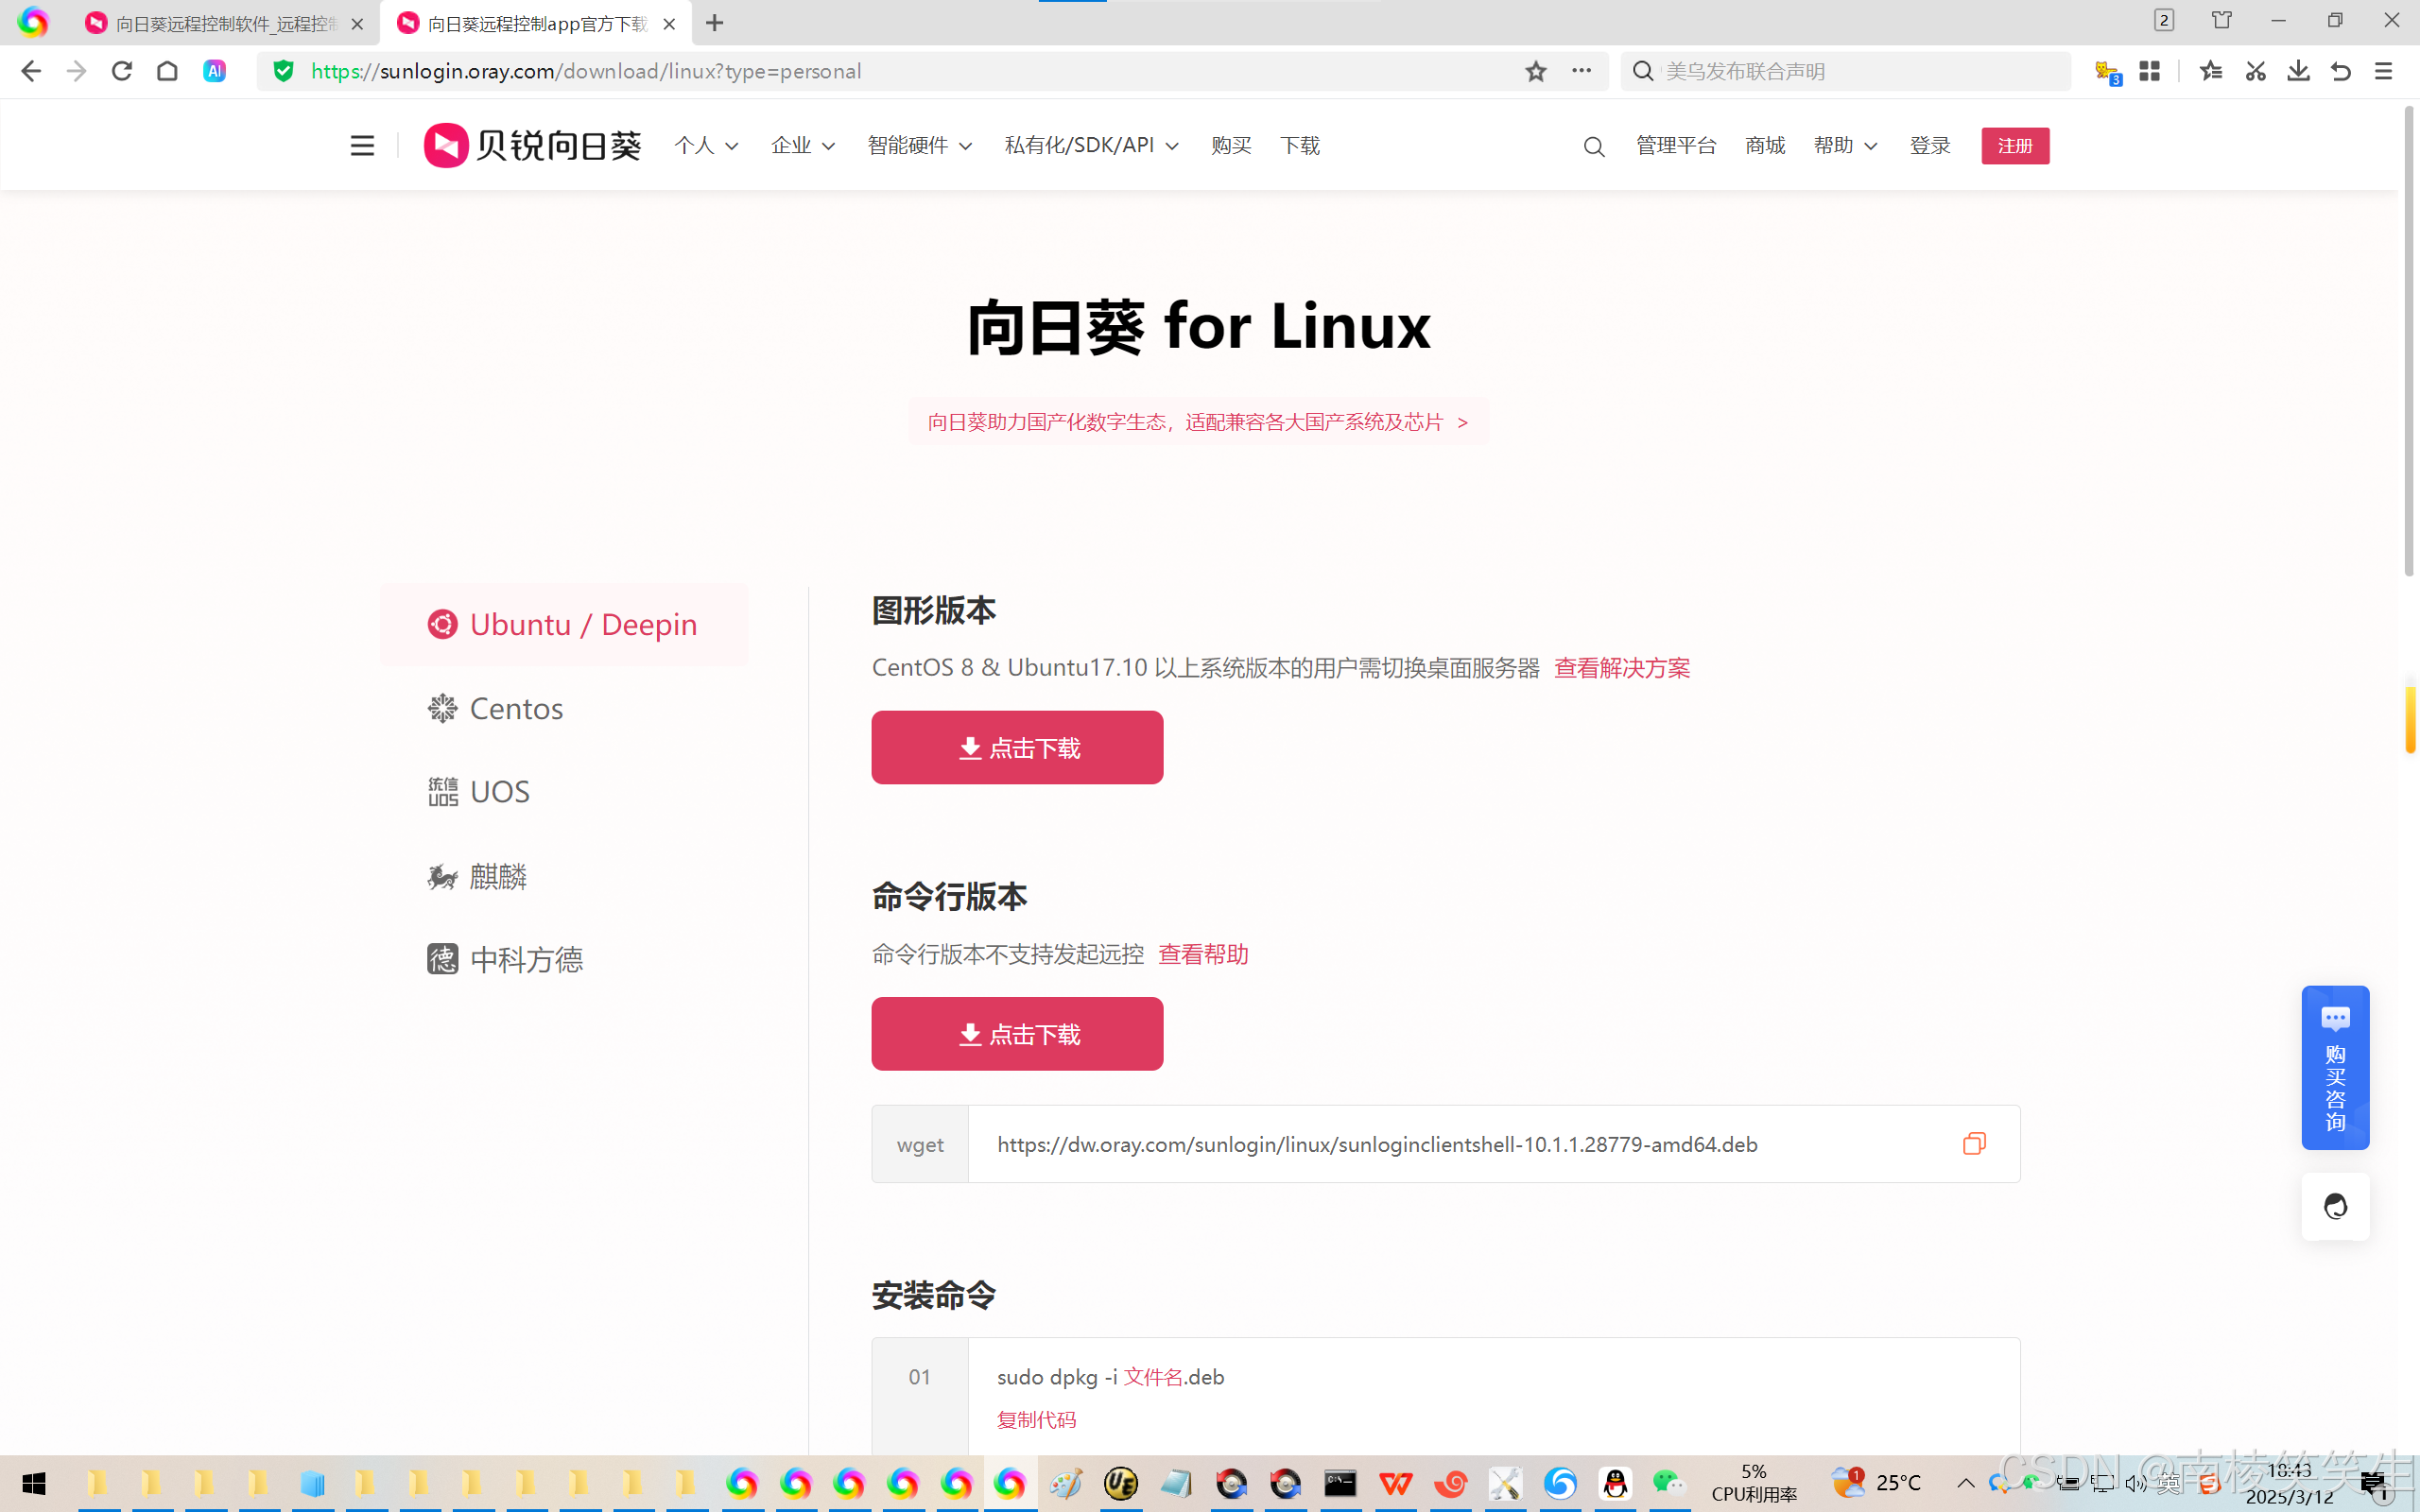Close the first 向日葵远程控制软件 tab
The height and width of the screenshot is (1512, 2420).
(x=357, y=23)
